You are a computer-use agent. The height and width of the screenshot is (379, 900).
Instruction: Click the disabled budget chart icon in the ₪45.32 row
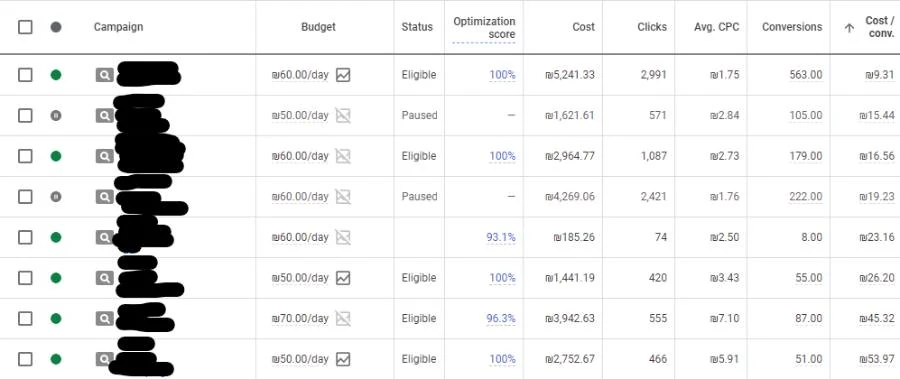[343, 319]
